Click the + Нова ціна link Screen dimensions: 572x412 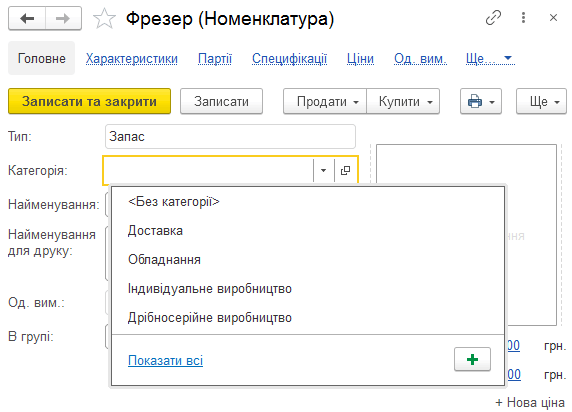coord(530,403)
